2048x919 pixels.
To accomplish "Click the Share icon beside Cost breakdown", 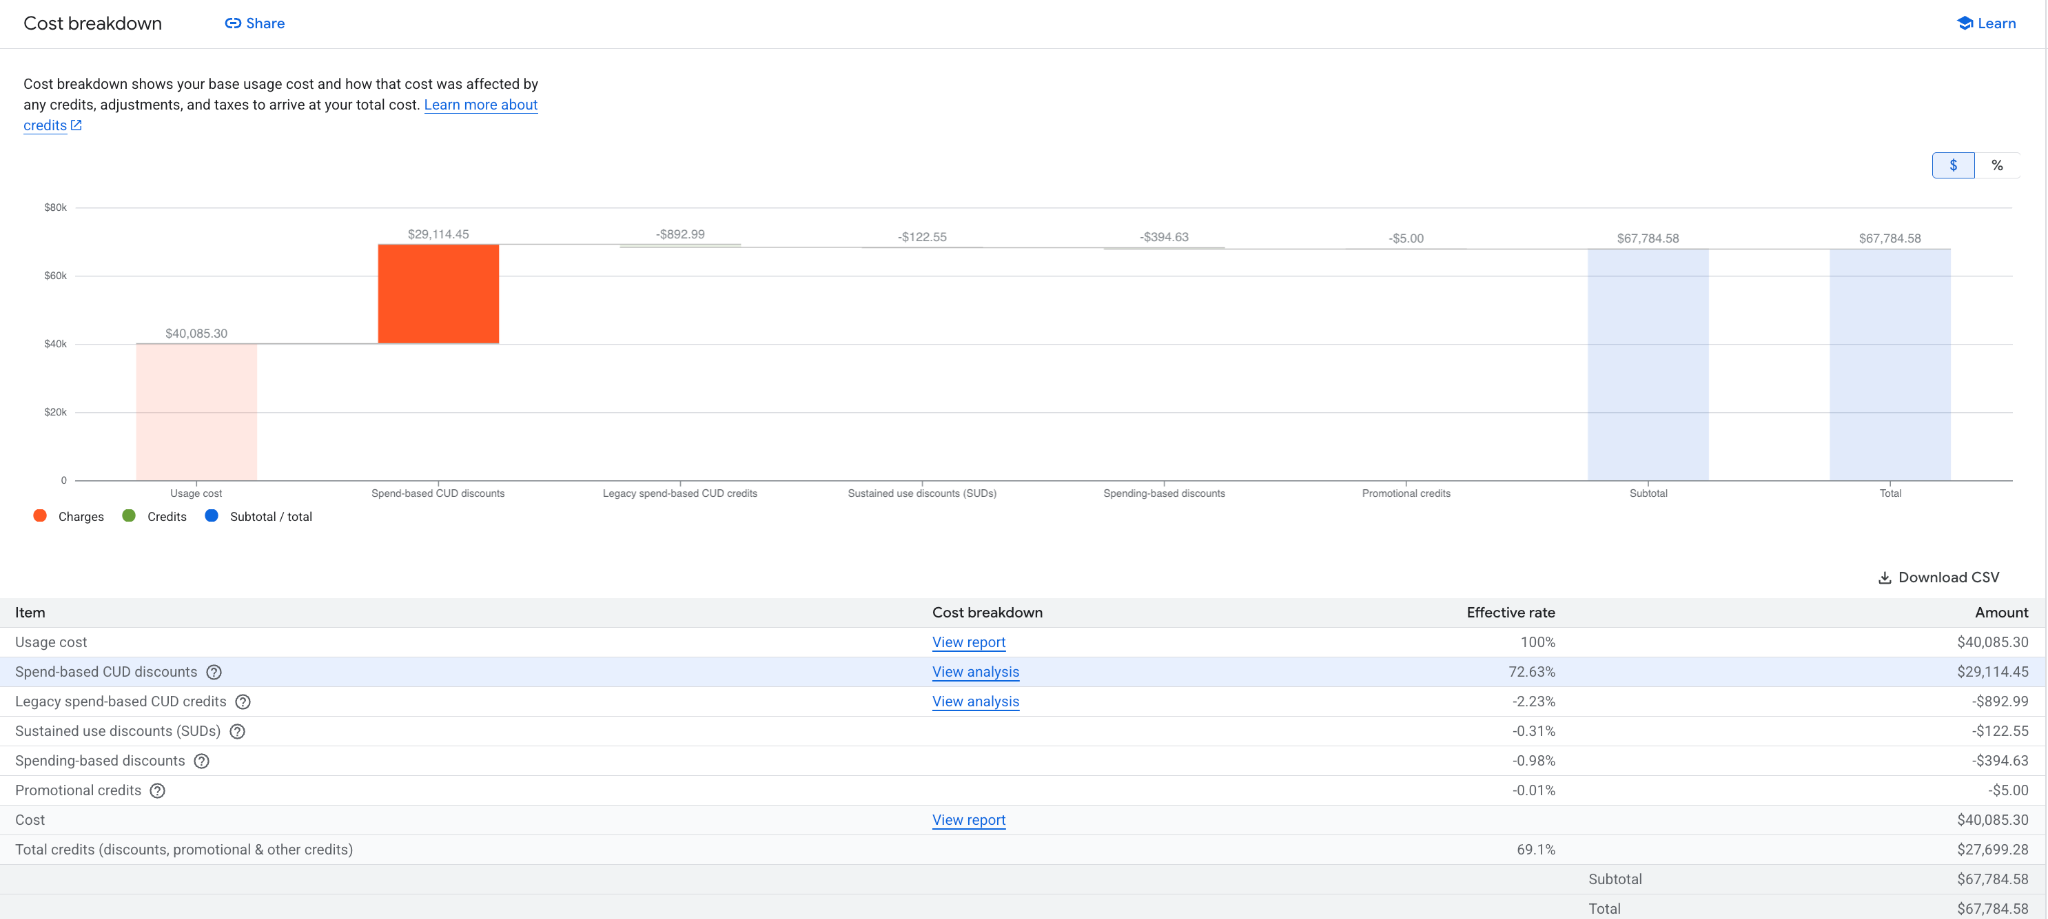I will click(232, 22).
